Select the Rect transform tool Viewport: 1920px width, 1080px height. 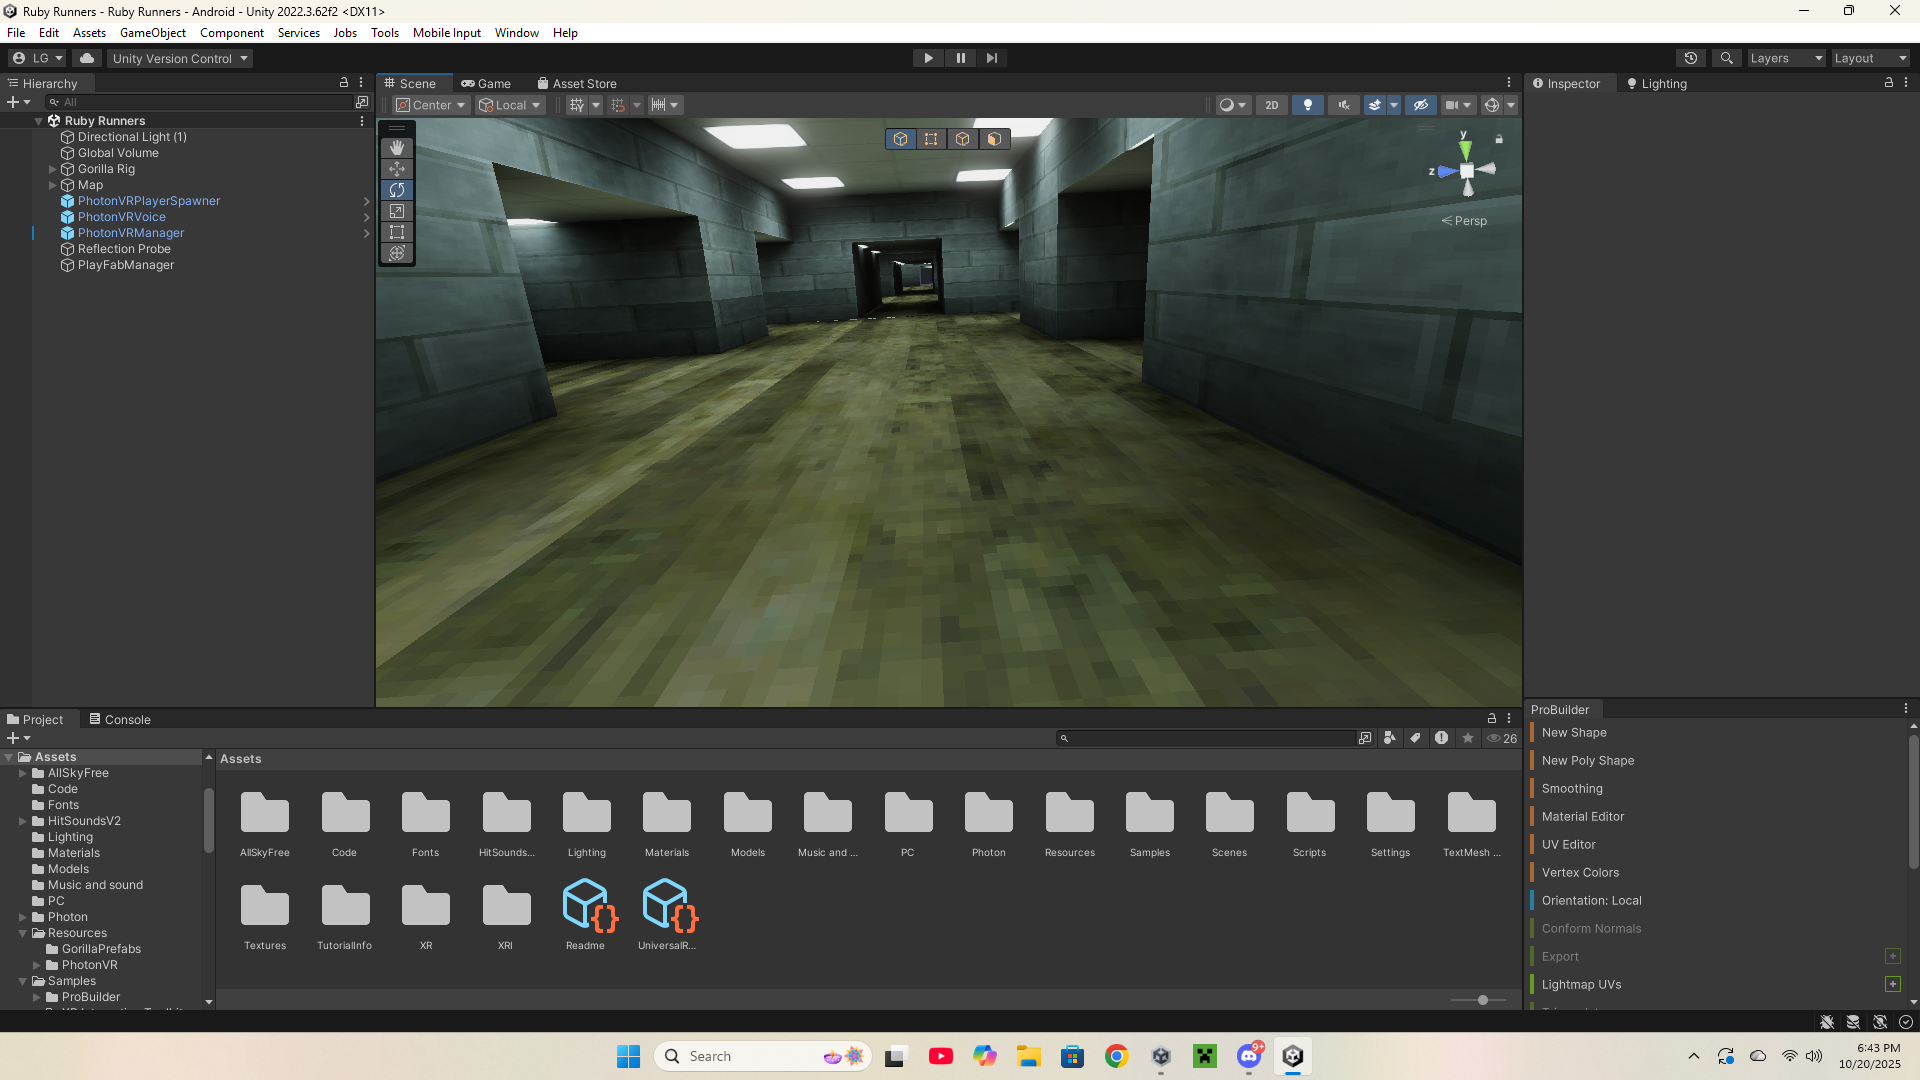pos(397,232)
